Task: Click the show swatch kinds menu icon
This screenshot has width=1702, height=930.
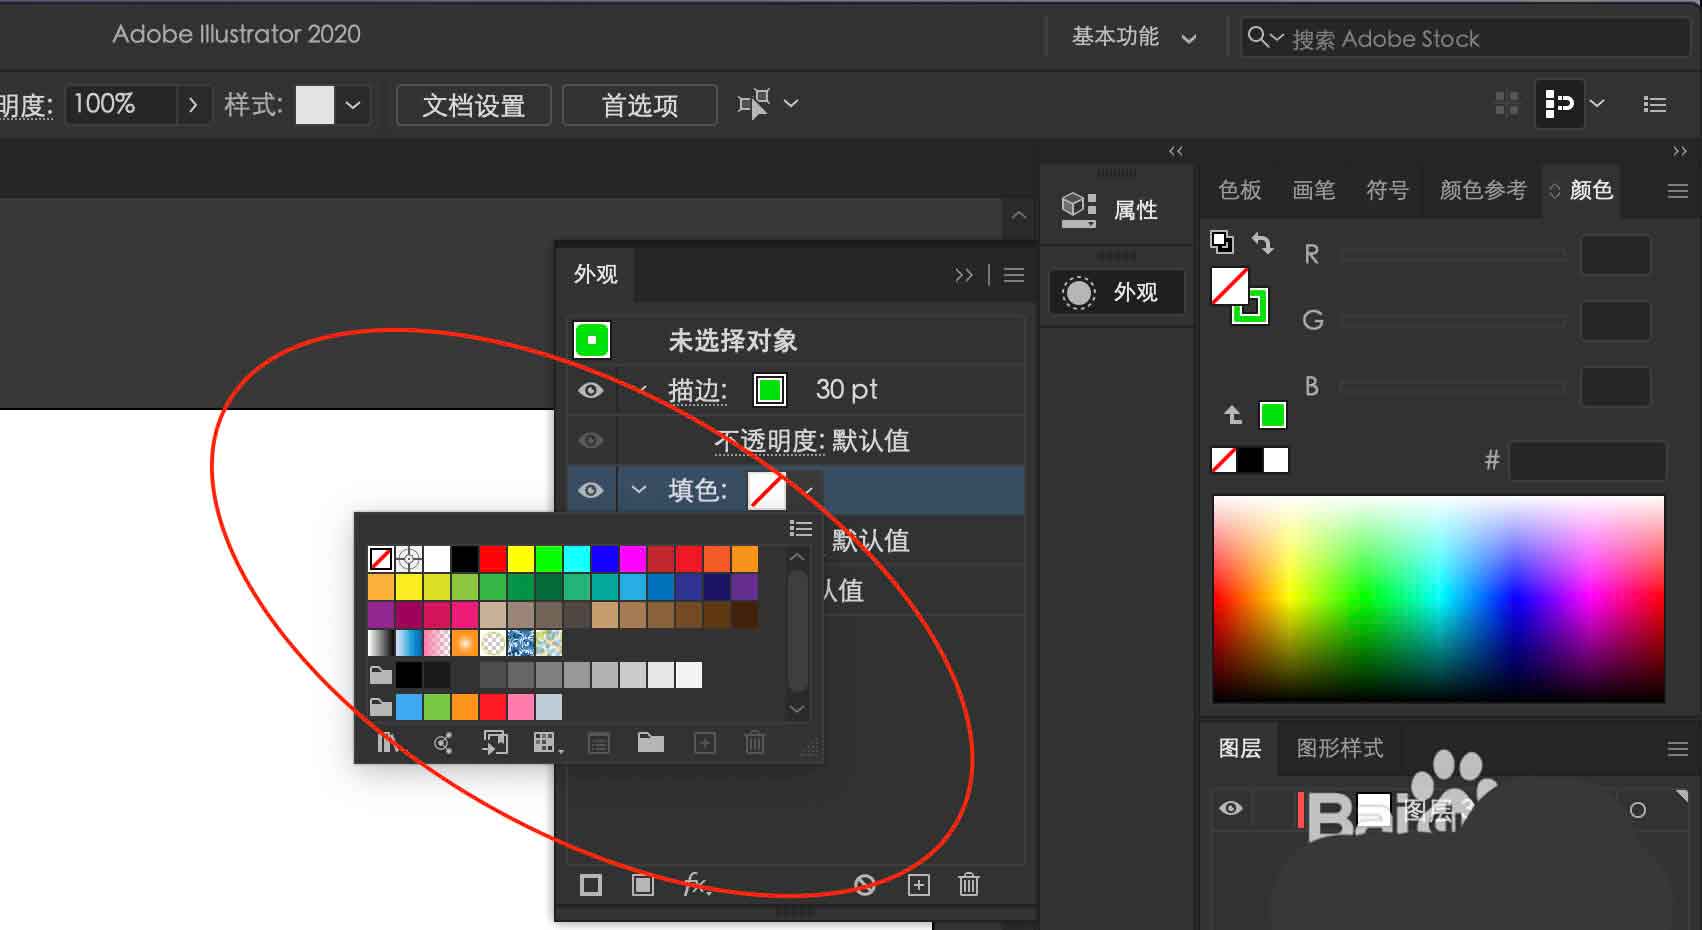Action: [547, 742]
